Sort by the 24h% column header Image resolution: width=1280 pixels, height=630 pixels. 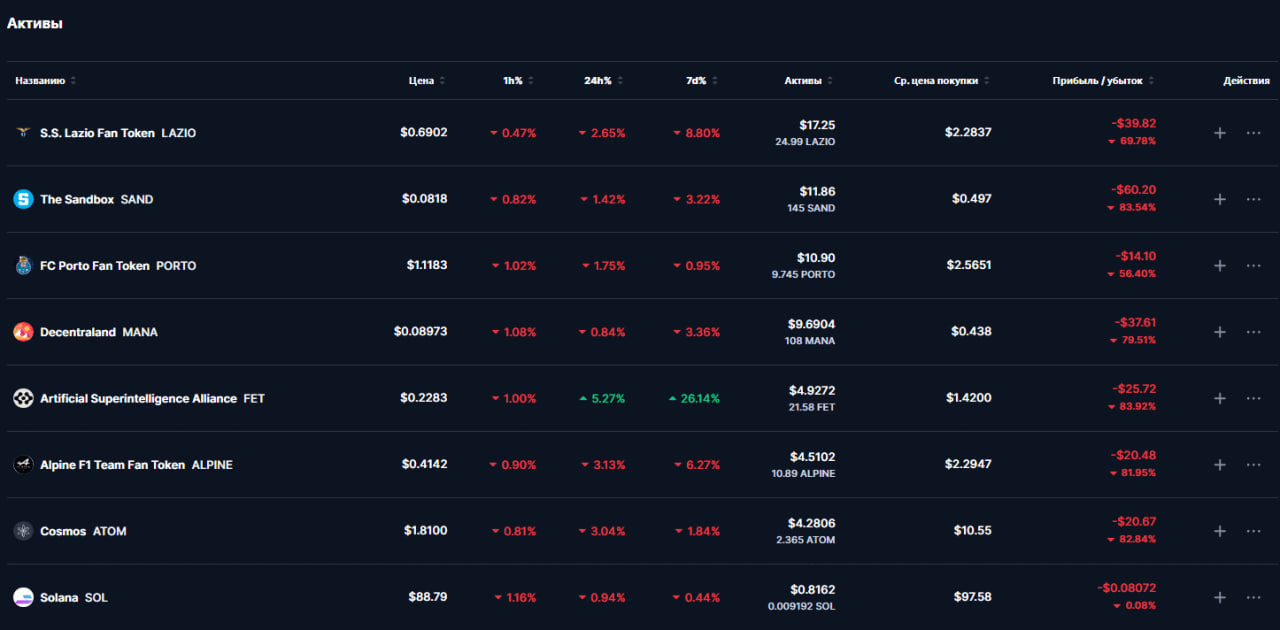click(x=603, y=80)
